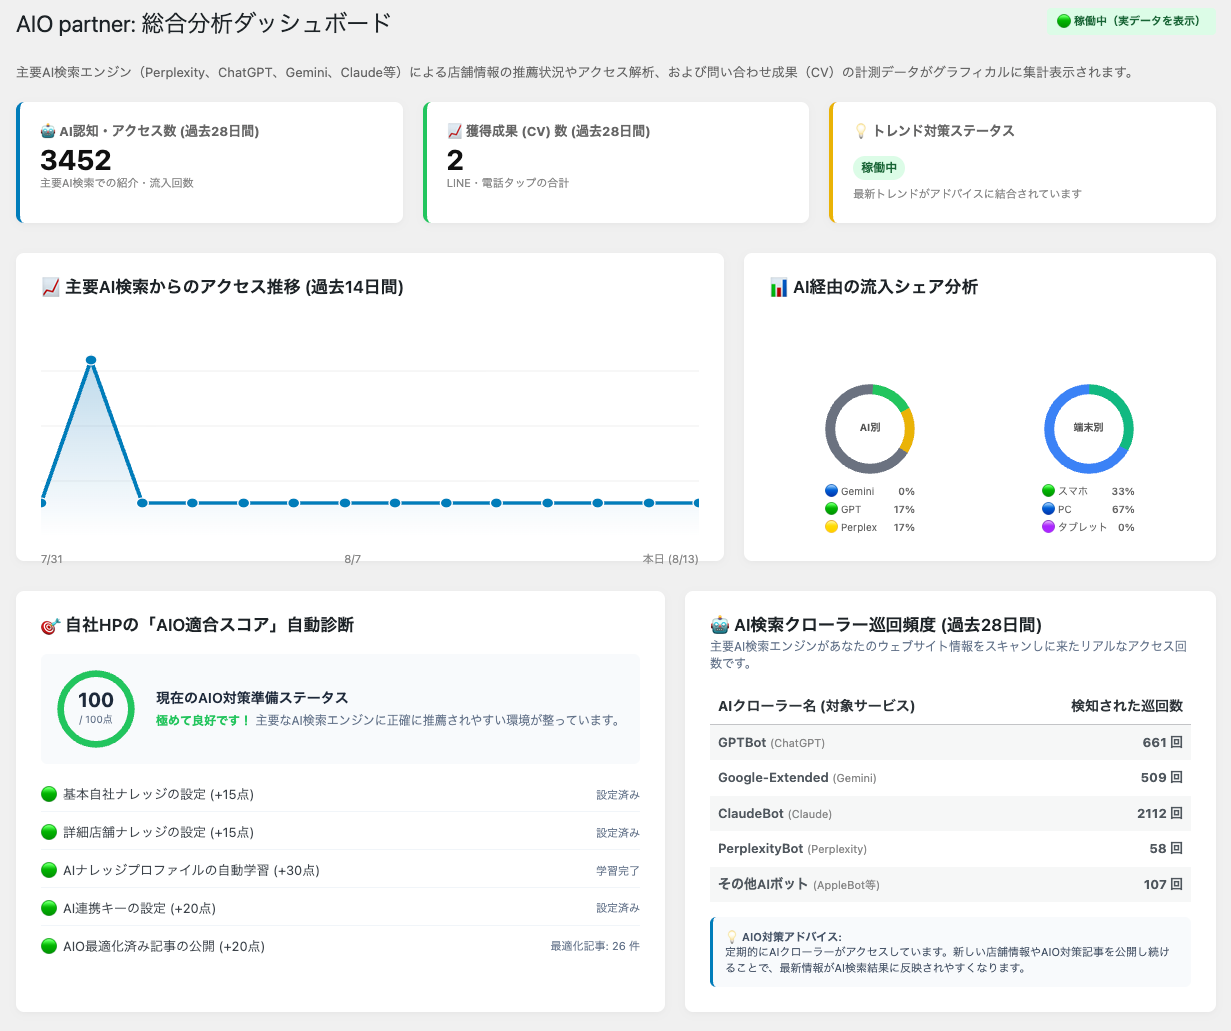Click the ClaudeBot (Claude) table row

[950, 814]
